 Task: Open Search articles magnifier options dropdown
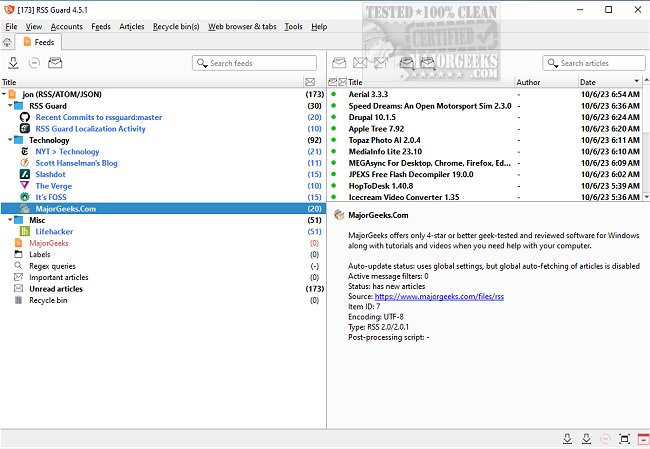pos(553,63)
